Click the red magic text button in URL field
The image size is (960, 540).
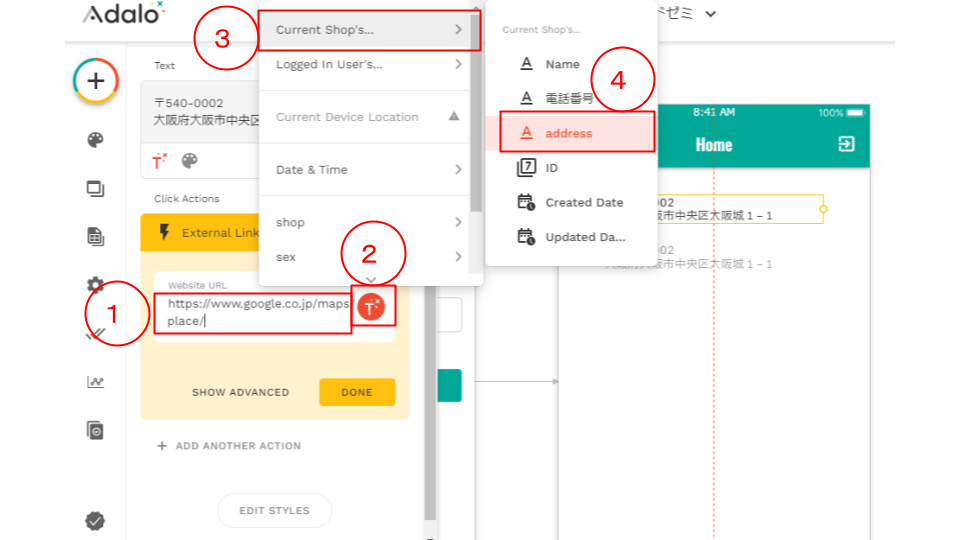pos(371,307)
